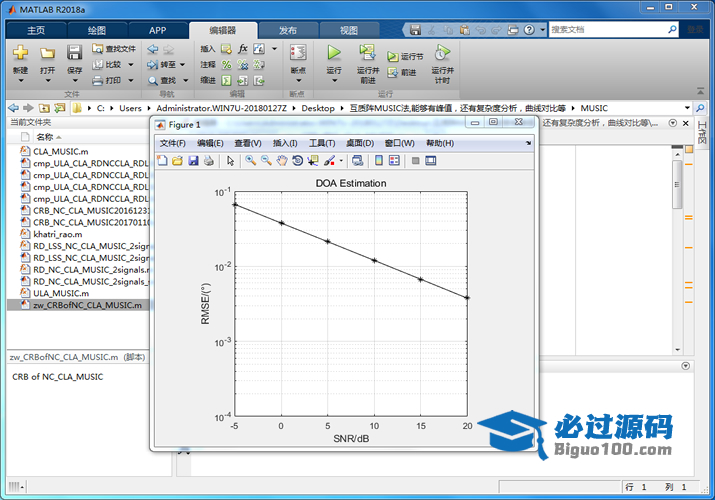Open the Breakpoints (断点) dropdown arrow

pos(299,81)
